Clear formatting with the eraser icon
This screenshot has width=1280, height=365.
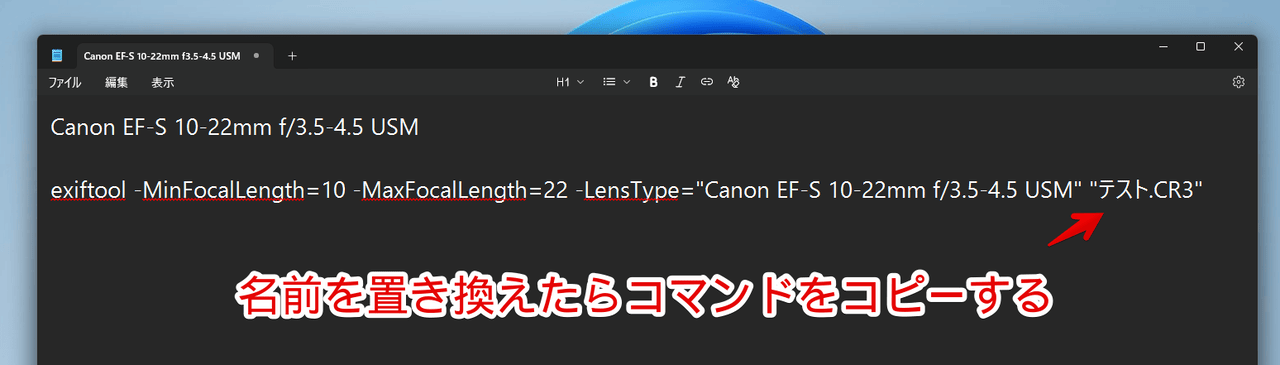pos(733,82)
